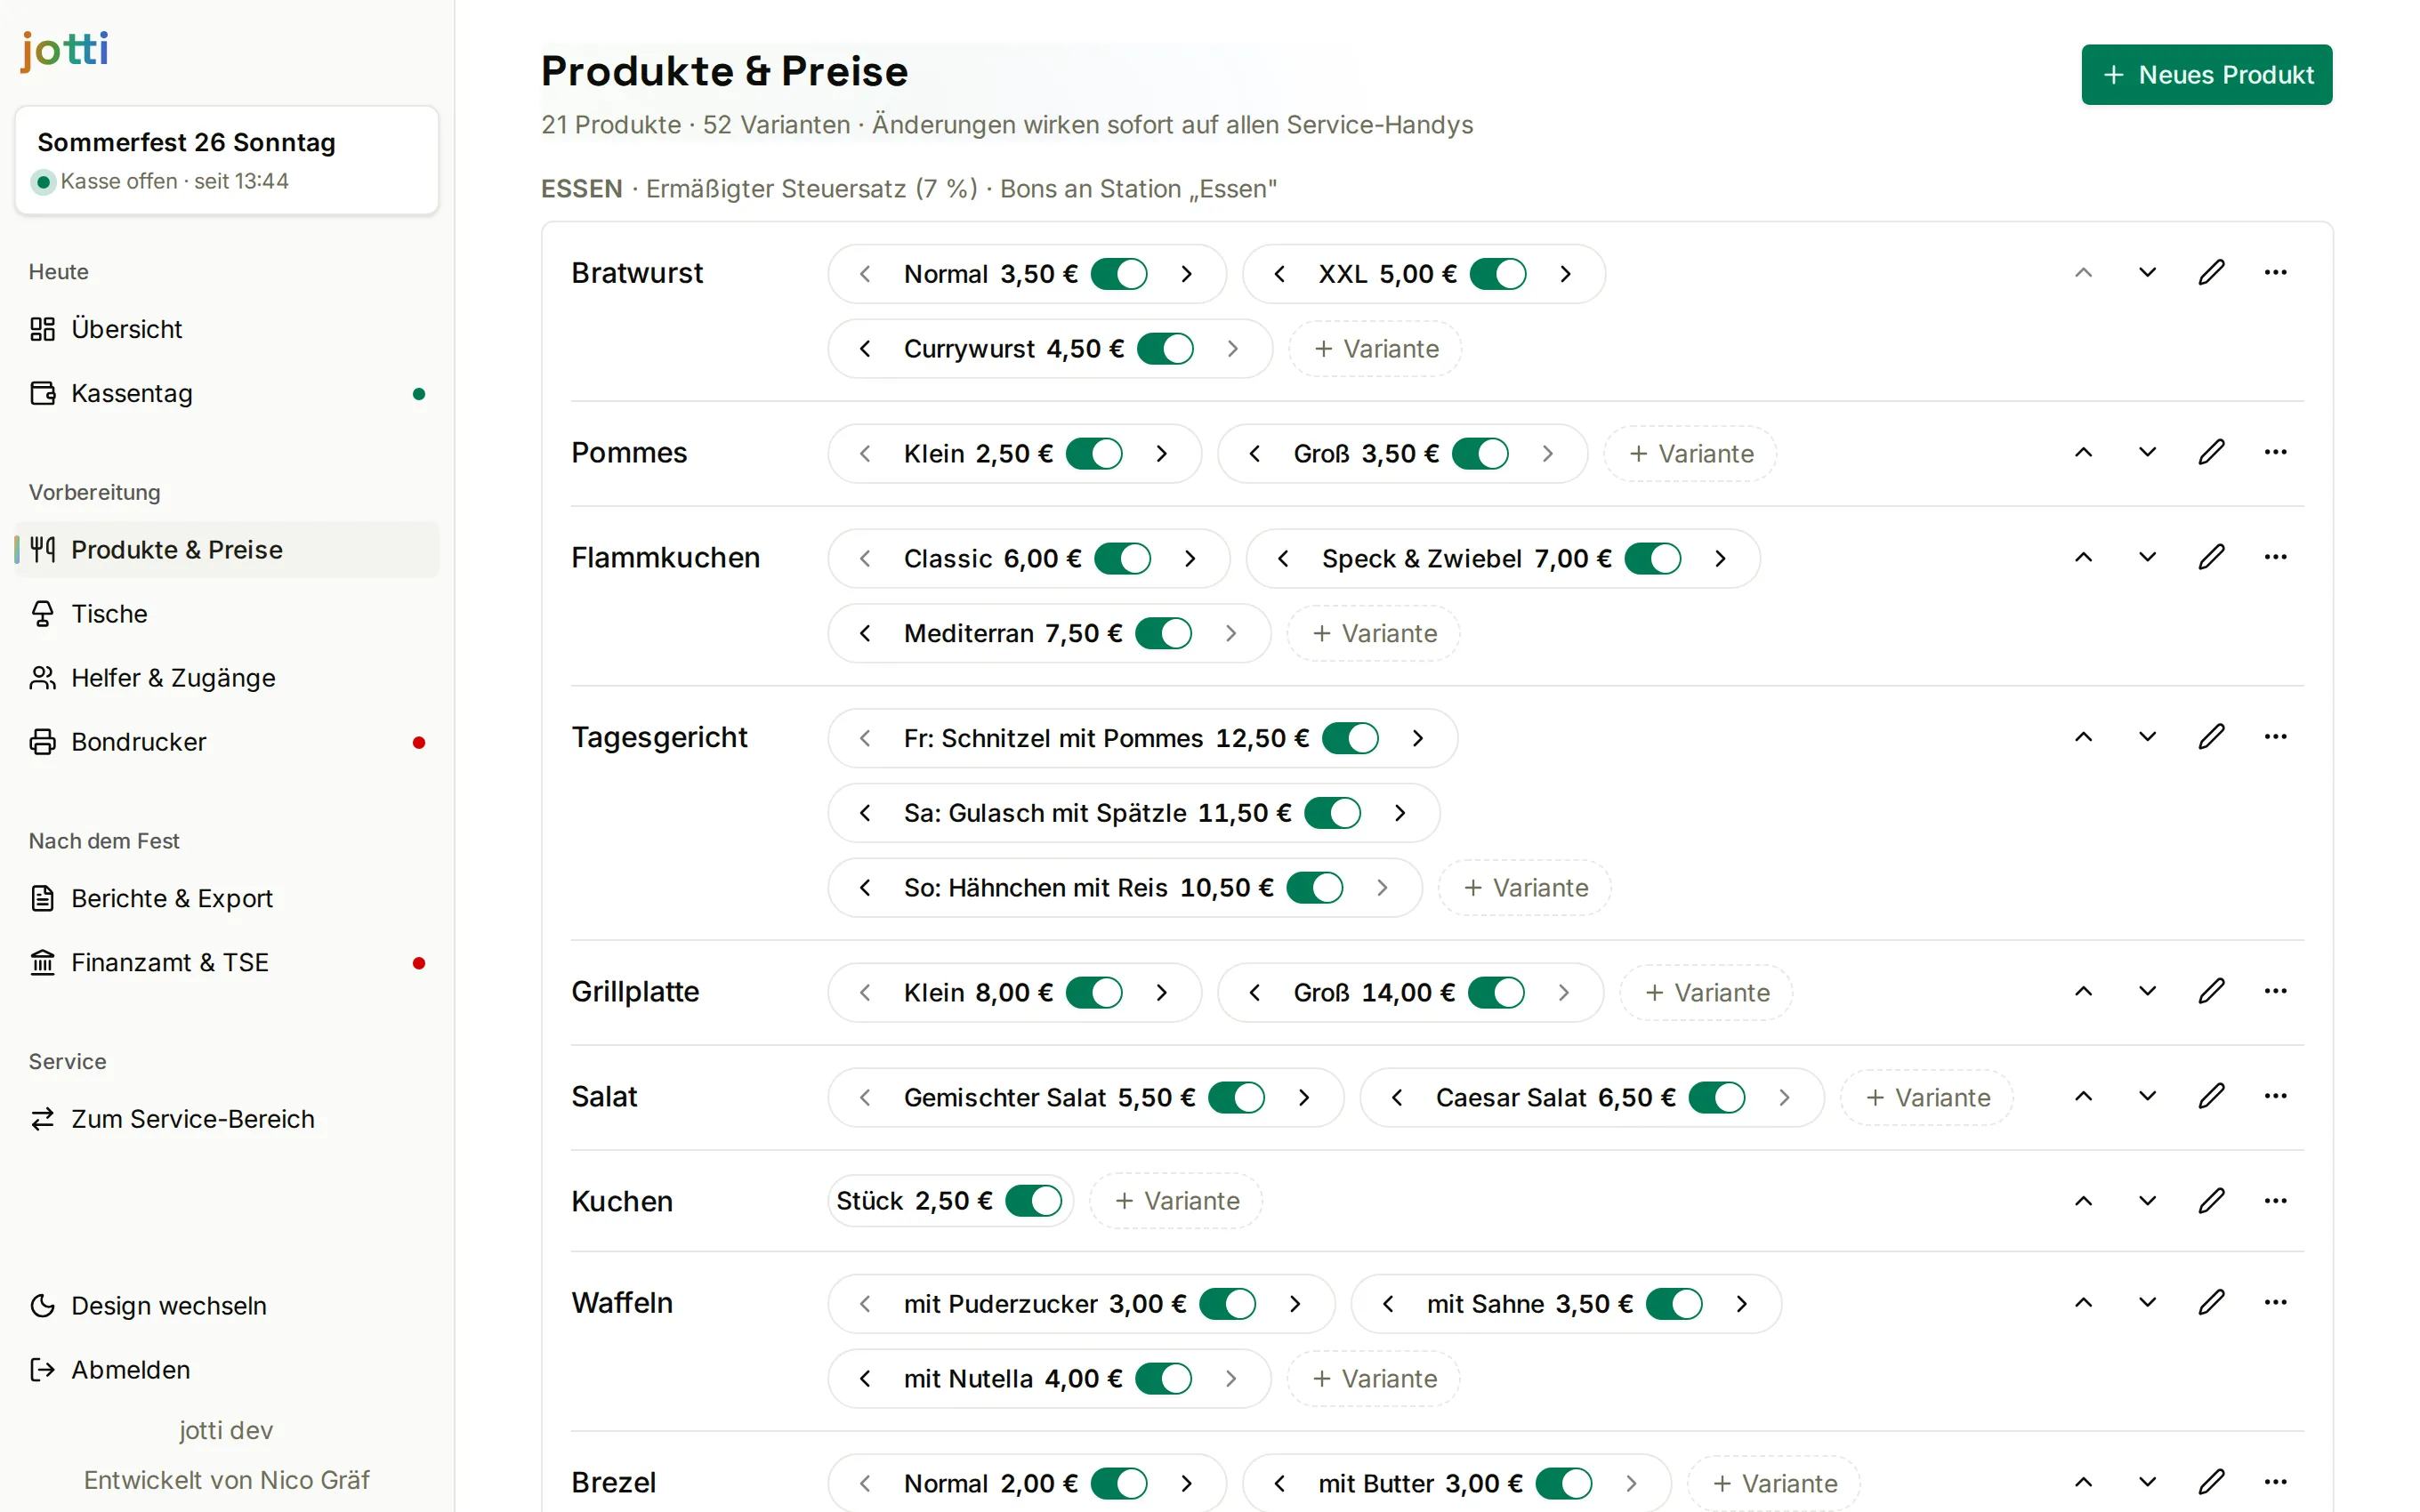
Task: Move Bratwurst down in the list
Action: click(2147, 272)
